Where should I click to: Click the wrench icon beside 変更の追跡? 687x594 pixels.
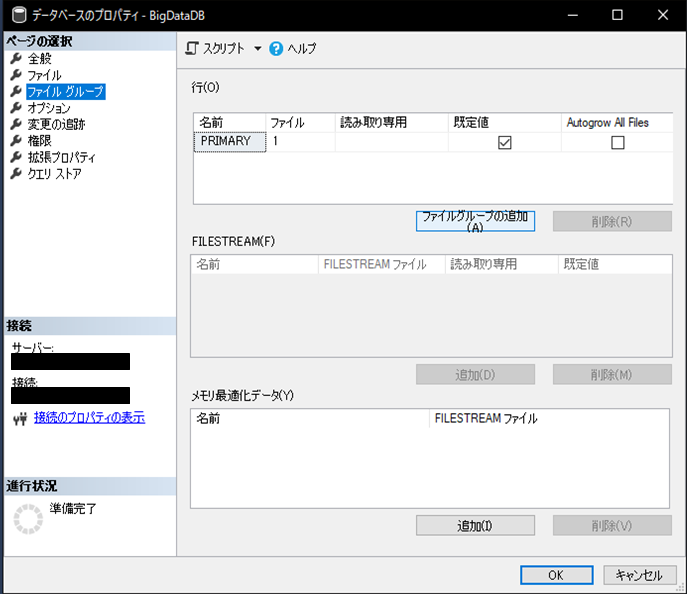point(16,124)
